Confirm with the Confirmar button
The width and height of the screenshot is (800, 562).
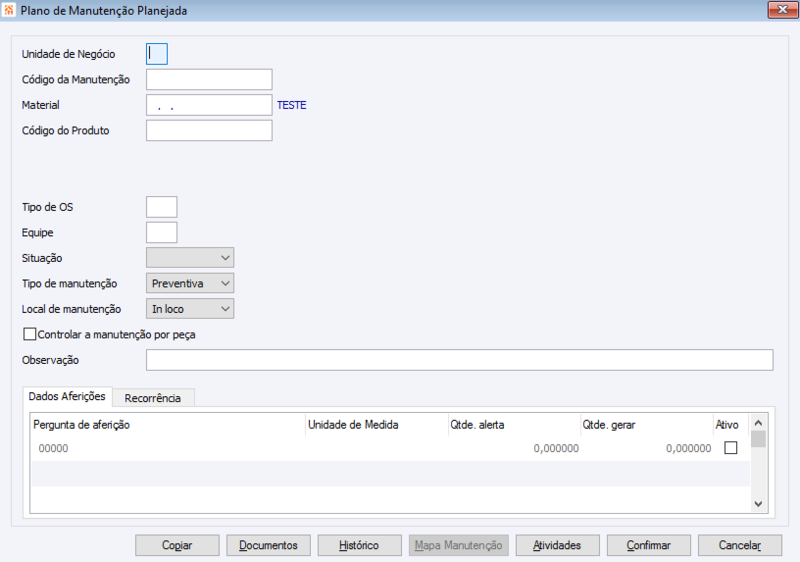pyautogui.click(x=648, y=545)
